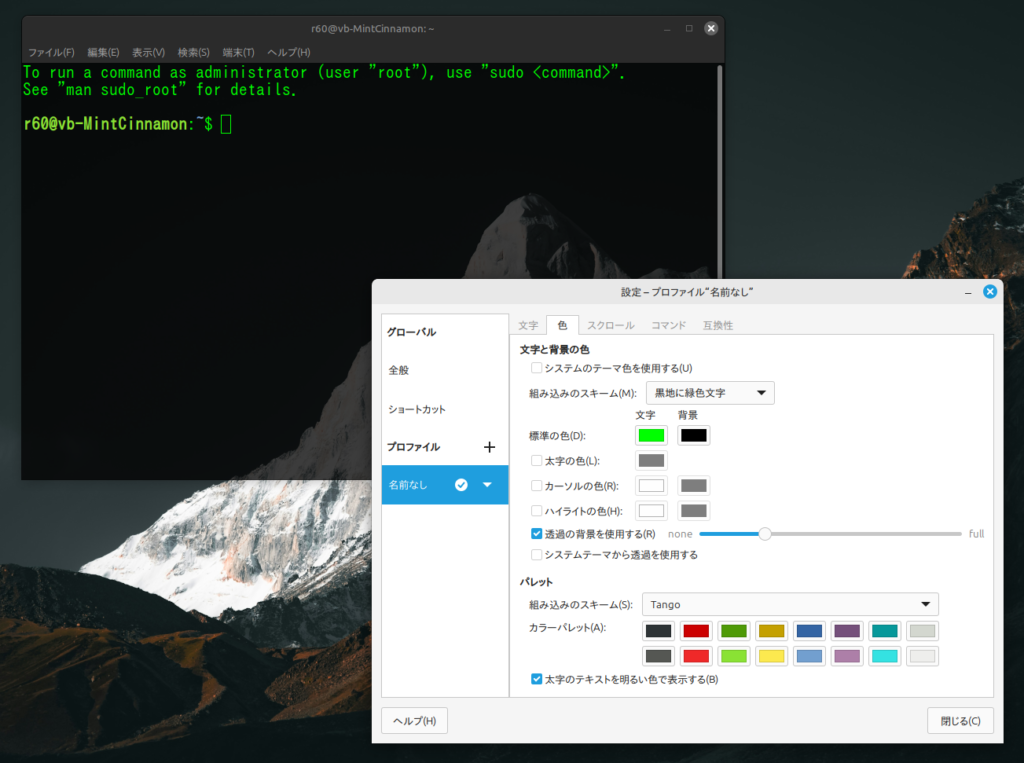Image resolution: width=1024 pixels, height=763 pixels.
Task: Toggle 太字のテキストを明るい色で表示する checkbox
Action: pos(537,679)
